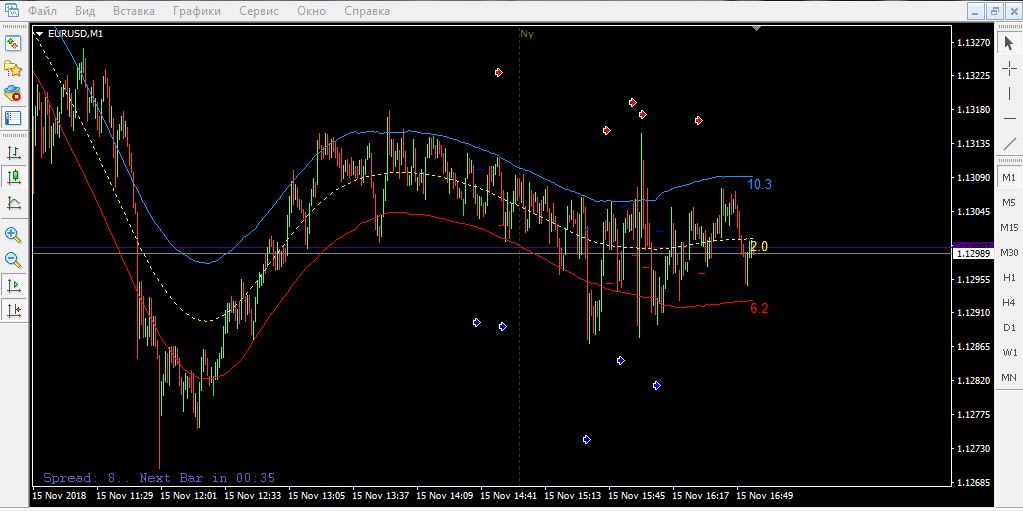Click the 1.13090 price axis label

coord(973,178)
